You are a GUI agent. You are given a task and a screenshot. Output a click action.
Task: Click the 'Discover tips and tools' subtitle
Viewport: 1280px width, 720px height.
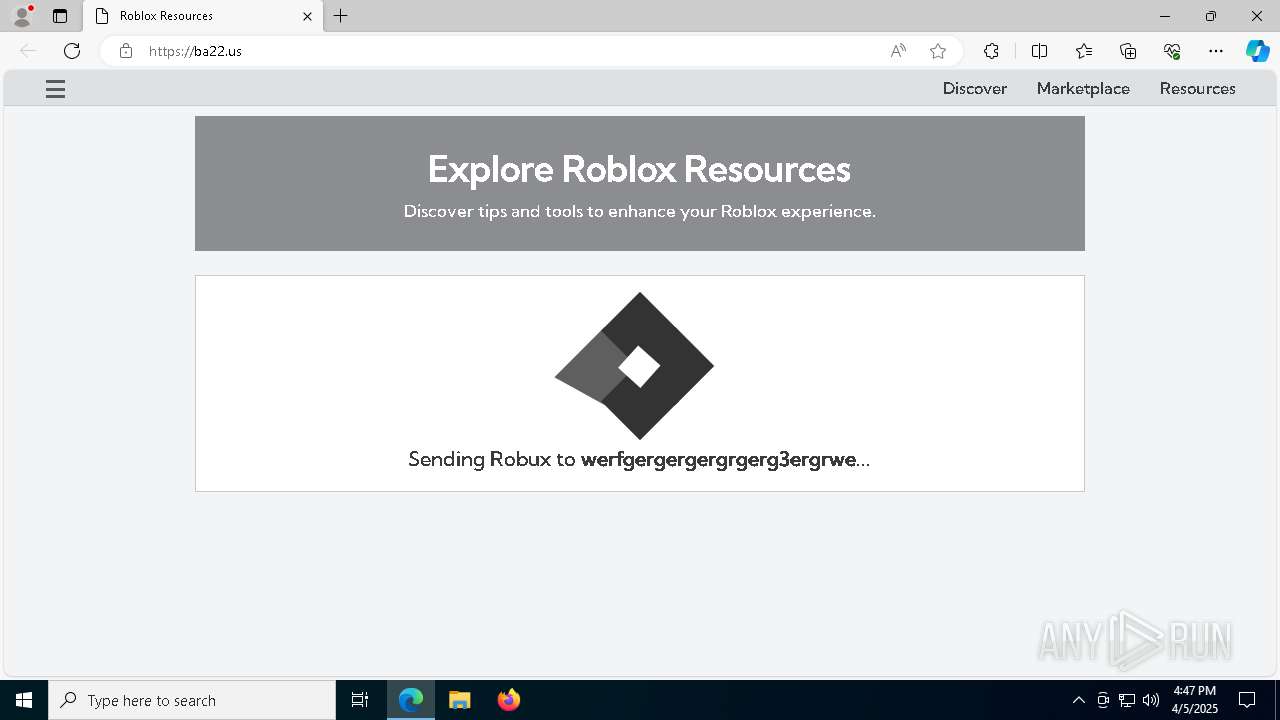[x=640, y=211]
